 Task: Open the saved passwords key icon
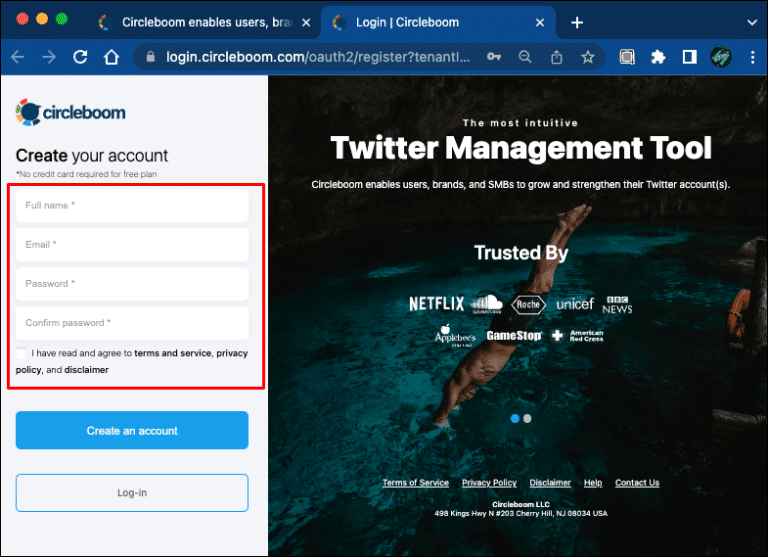494,57
